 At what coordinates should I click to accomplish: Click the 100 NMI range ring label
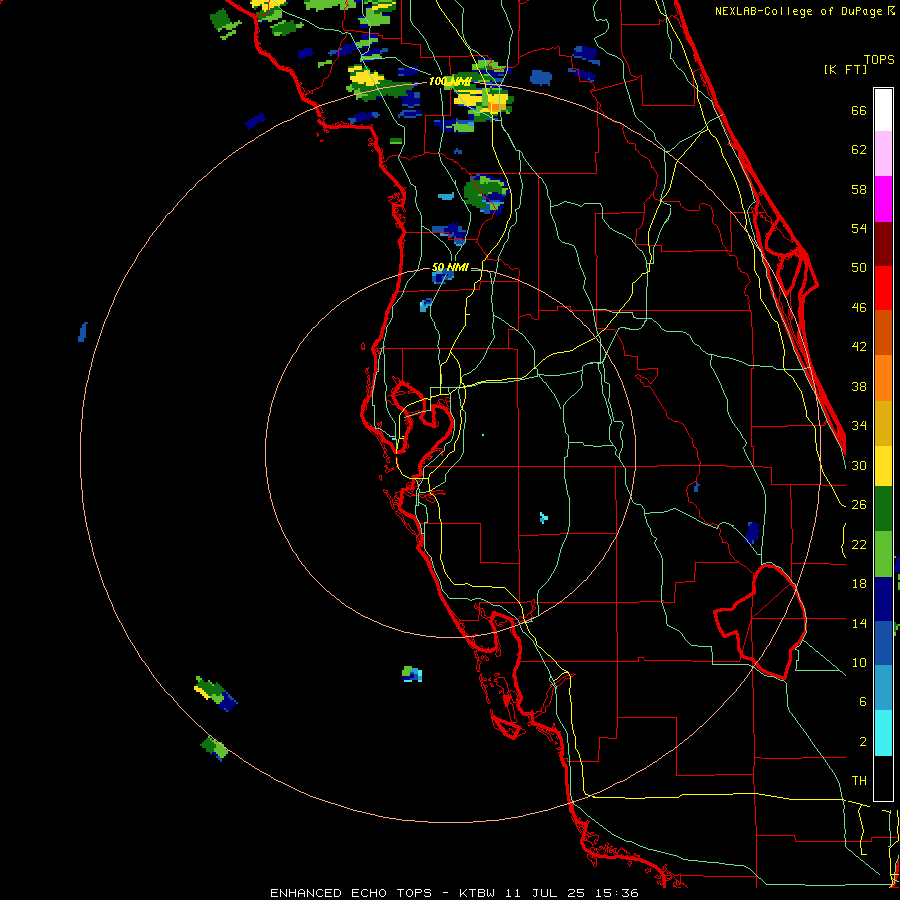click(449, 82)
